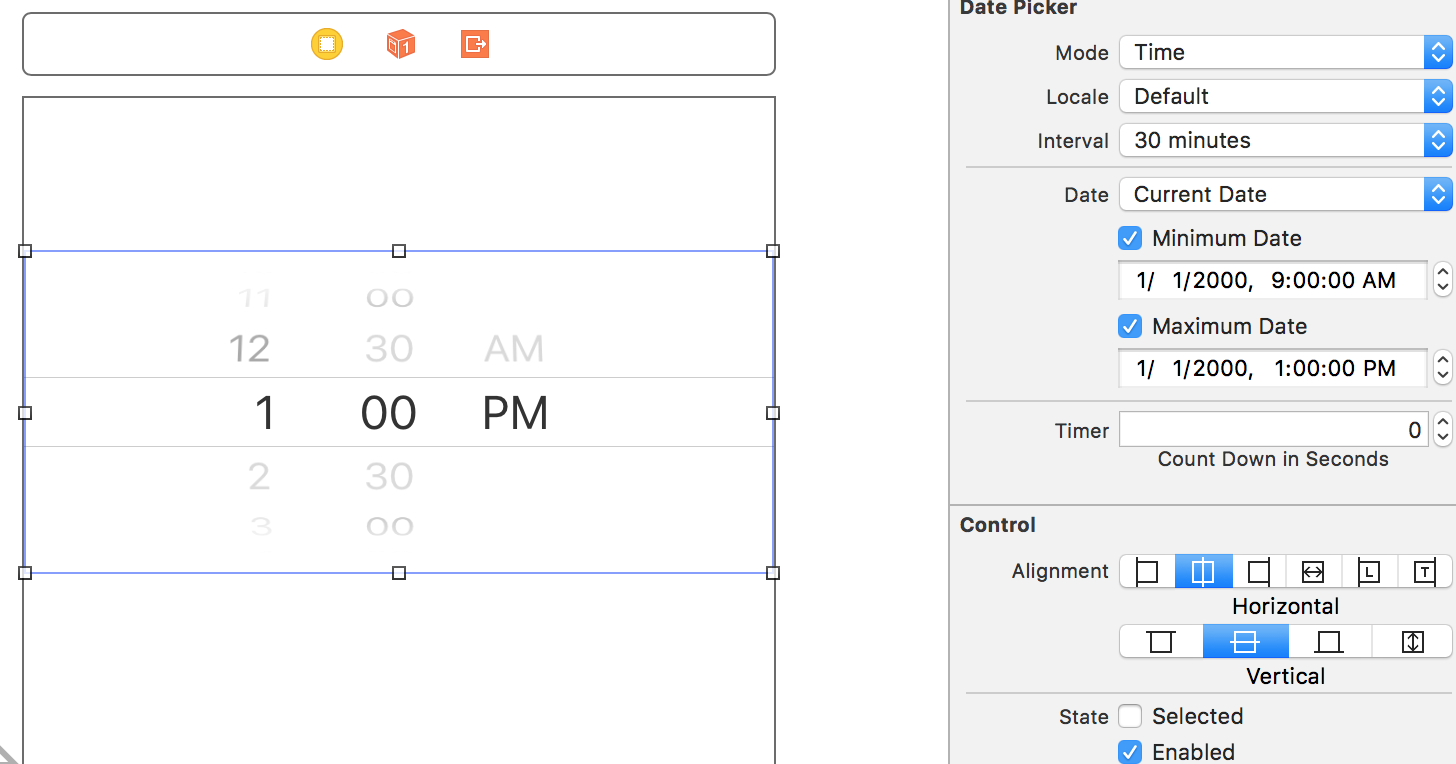Choose vertical fill alignment icon
Image resolution: width=1456 pixels, height=764 pixels.
[x=1412, y=642]
